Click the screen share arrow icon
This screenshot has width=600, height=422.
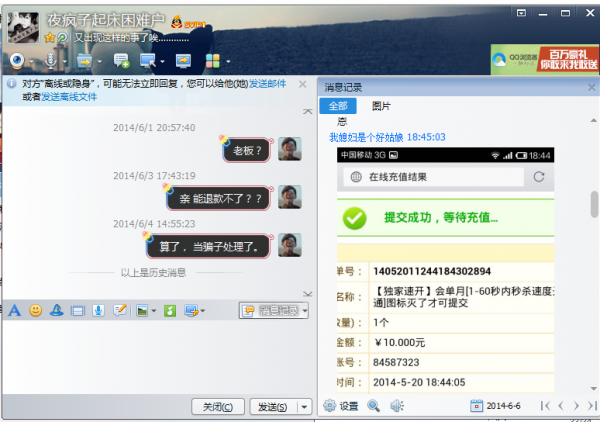pyautogui.click(x=183, y=61)
